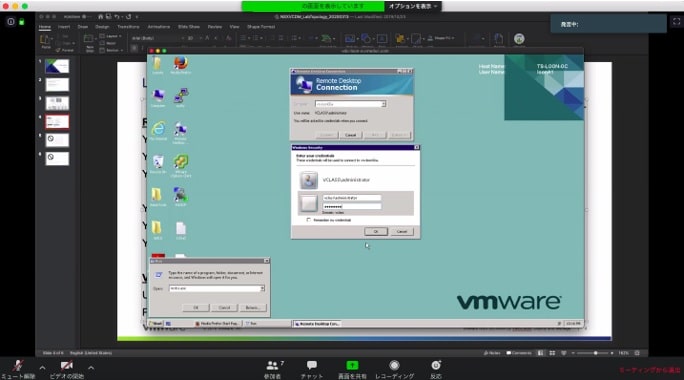
Task: Select slide 5 thumbnail
Action: pyautogui.click(x=57, y=140)
